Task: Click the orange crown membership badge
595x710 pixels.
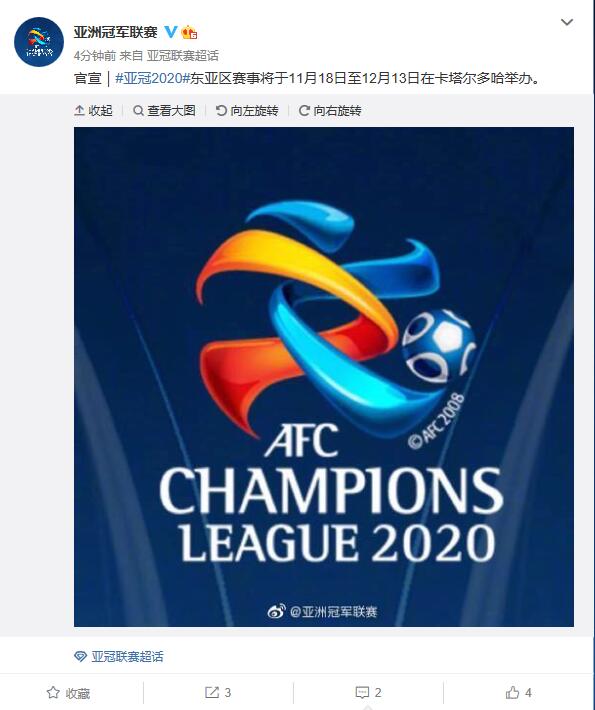Action: (x=189, y=33)
